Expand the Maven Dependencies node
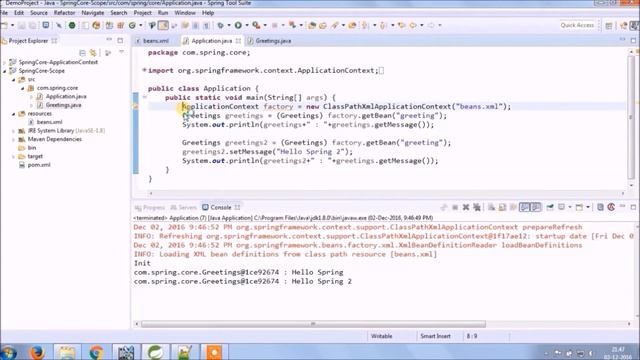The width and height of the screenshot is (640, 360). [x=13, y=139]
